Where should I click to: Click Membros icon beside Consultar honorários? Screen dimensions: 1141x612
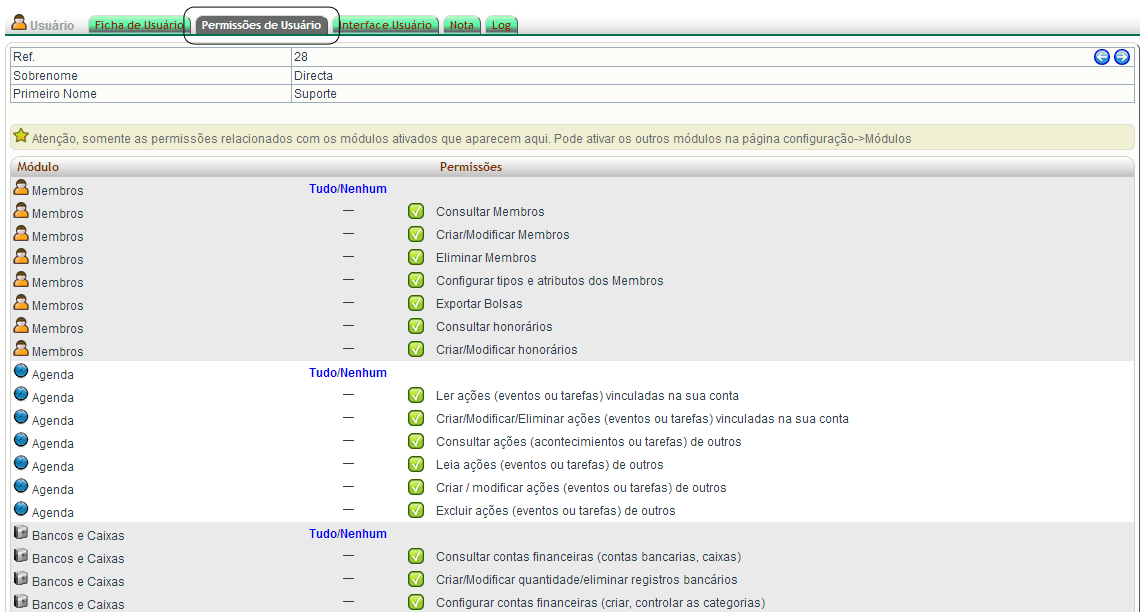[21, 327]
